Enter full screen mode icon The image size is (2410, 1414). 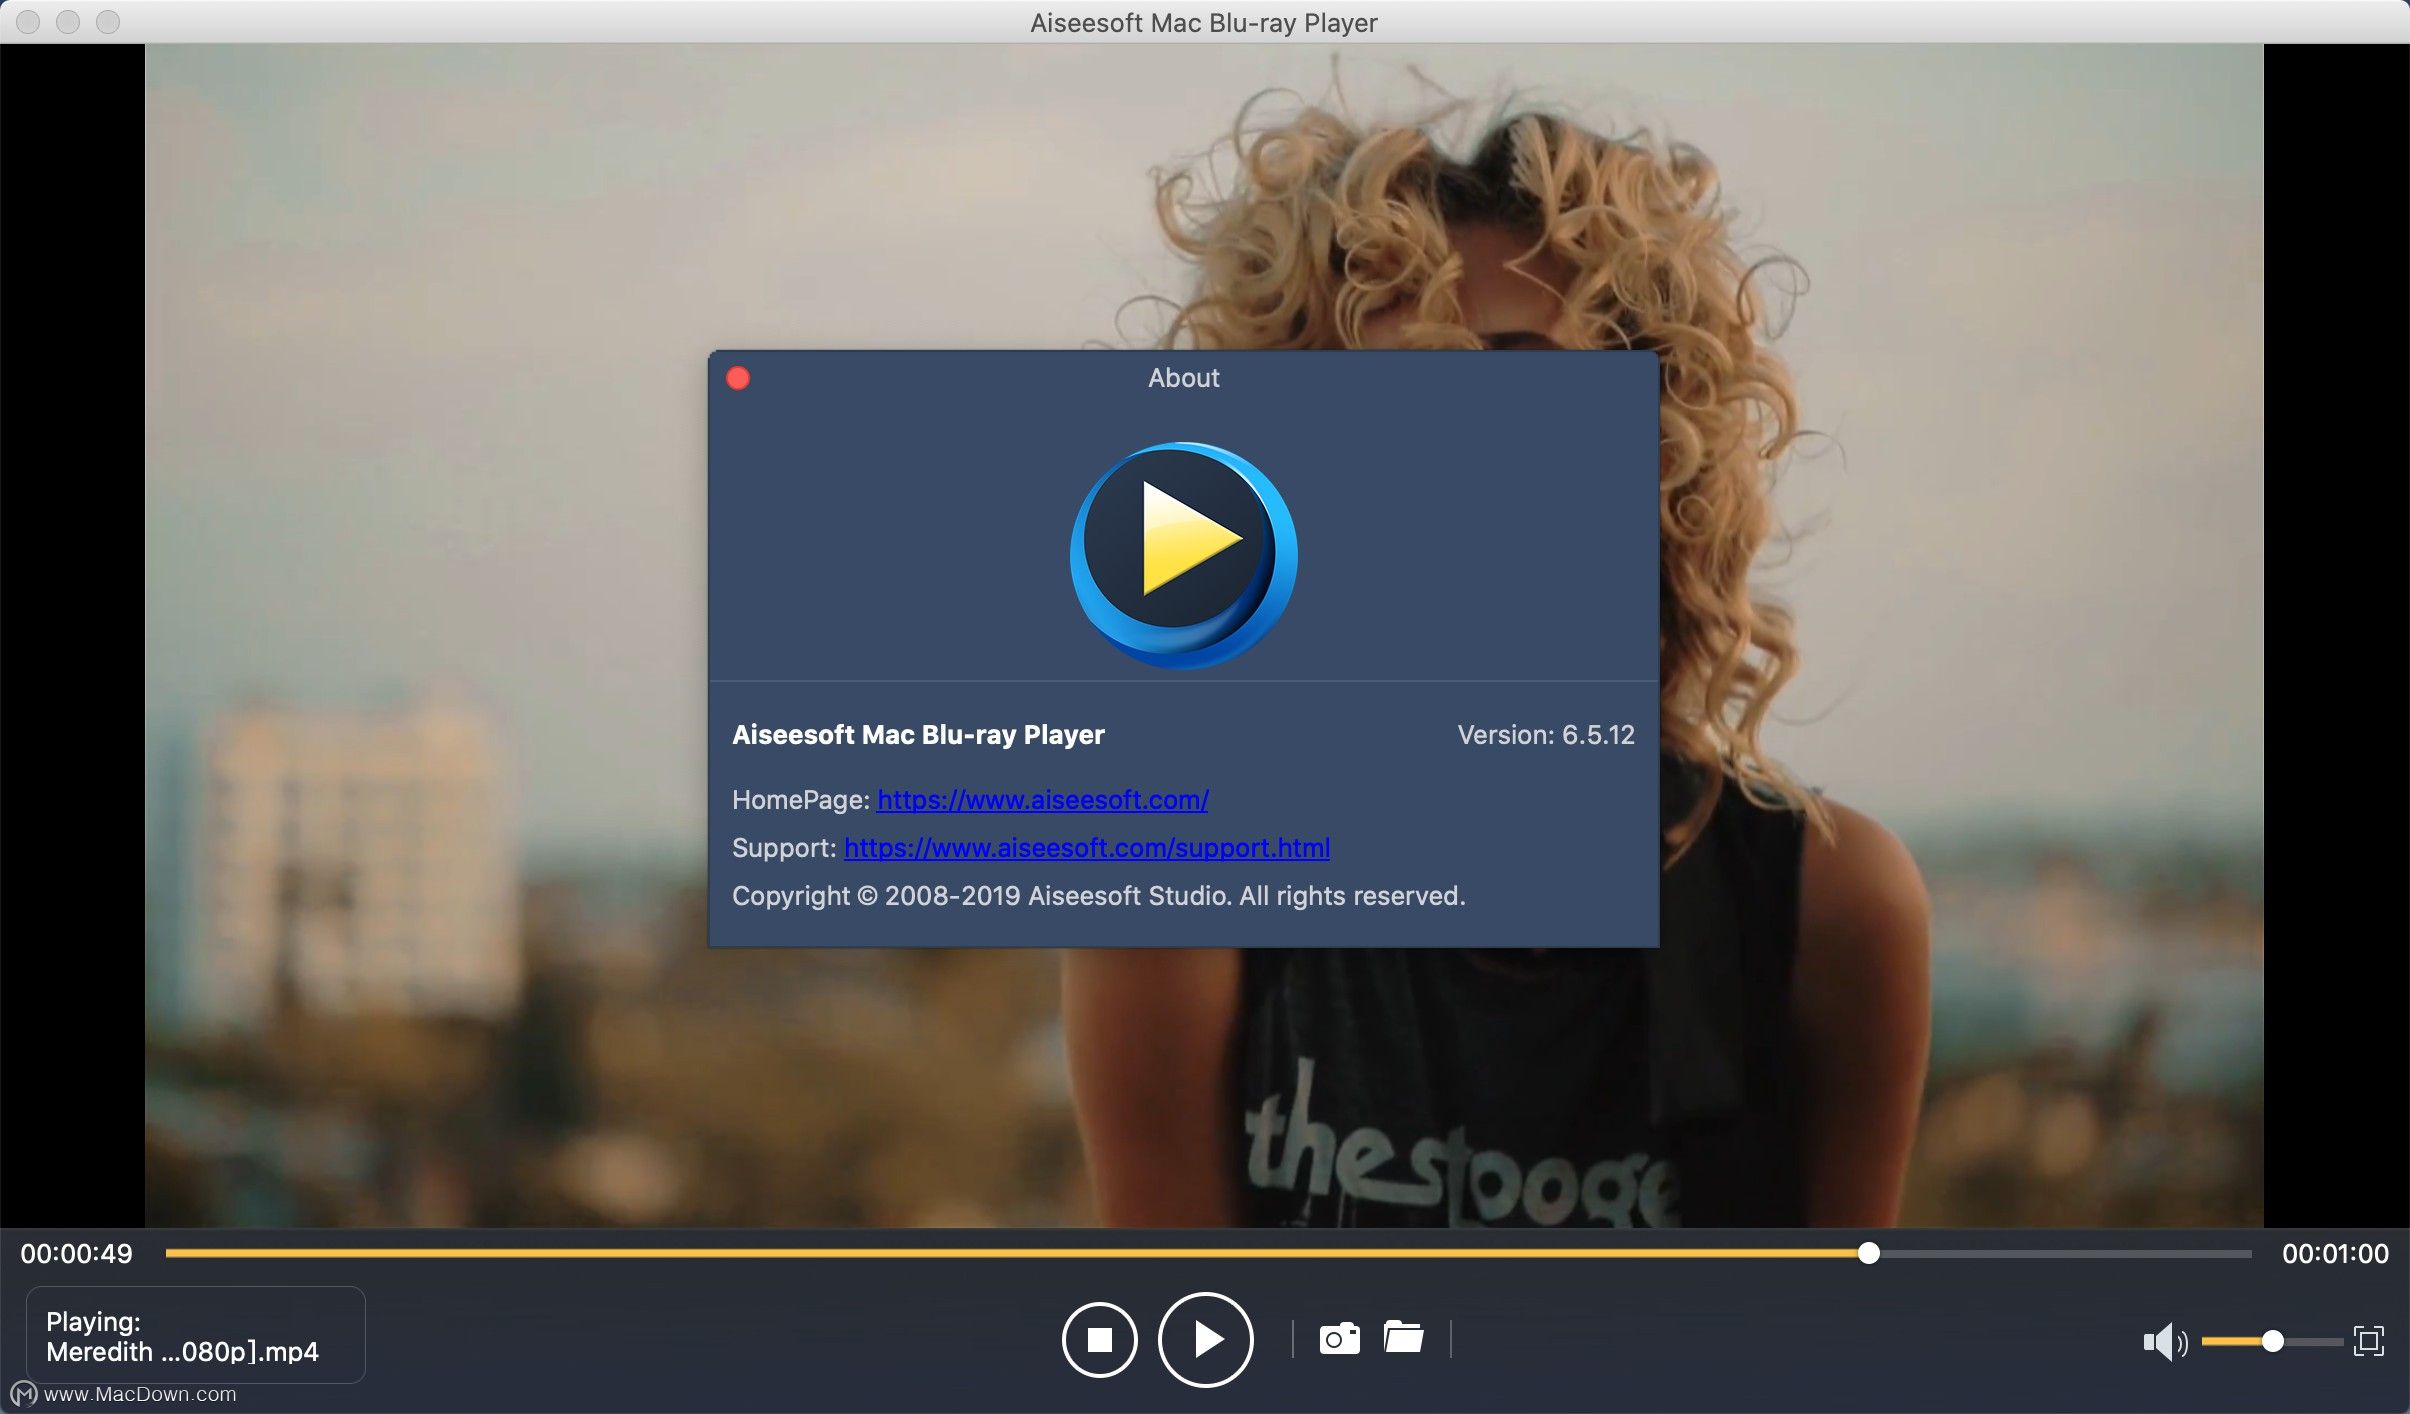2368,1341
